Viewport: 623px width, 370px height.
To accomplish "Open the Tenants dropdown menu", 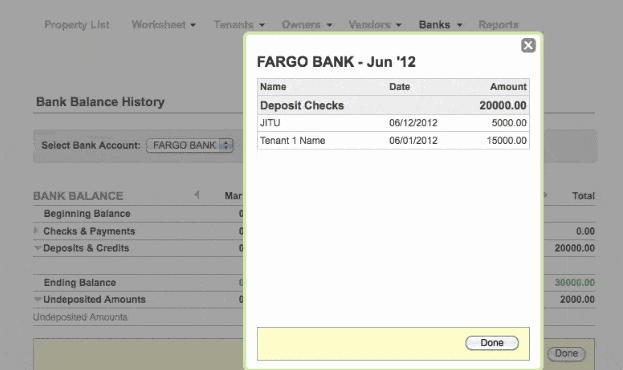I will 239,25.
